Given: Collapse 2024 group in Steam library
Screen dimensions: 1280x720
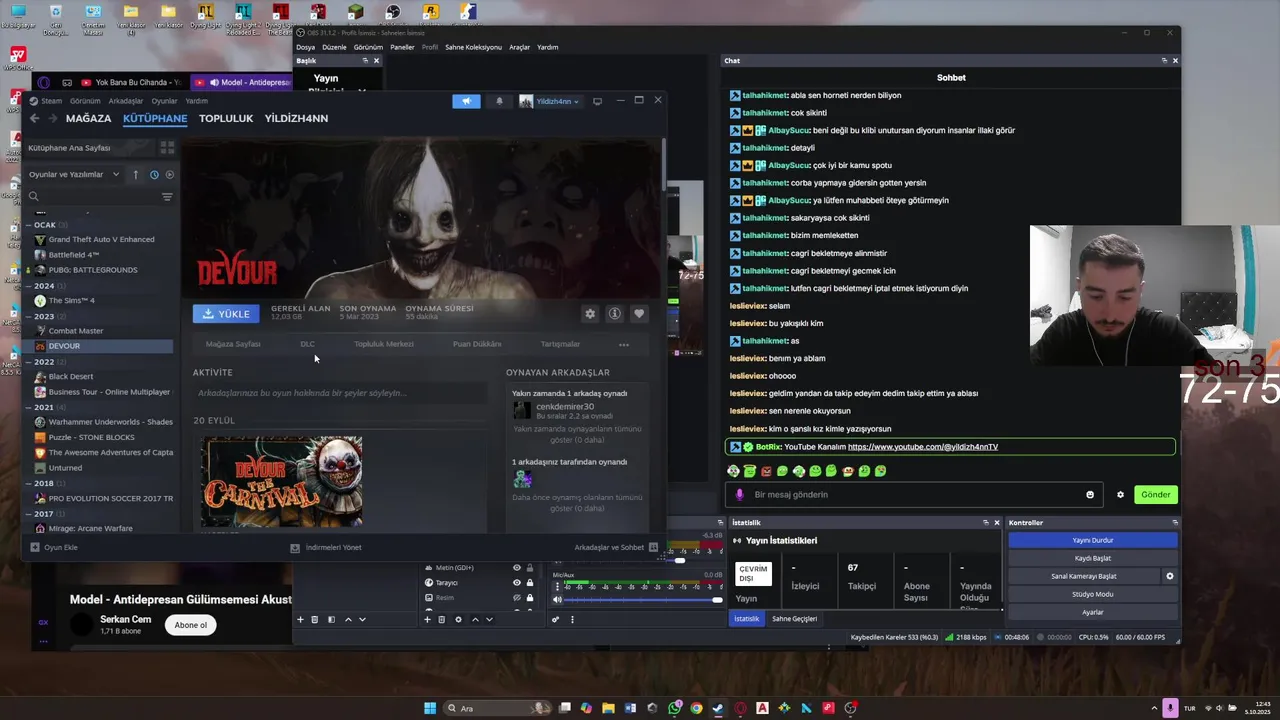Looking at the screenshot, I should [x=28, y=286].
